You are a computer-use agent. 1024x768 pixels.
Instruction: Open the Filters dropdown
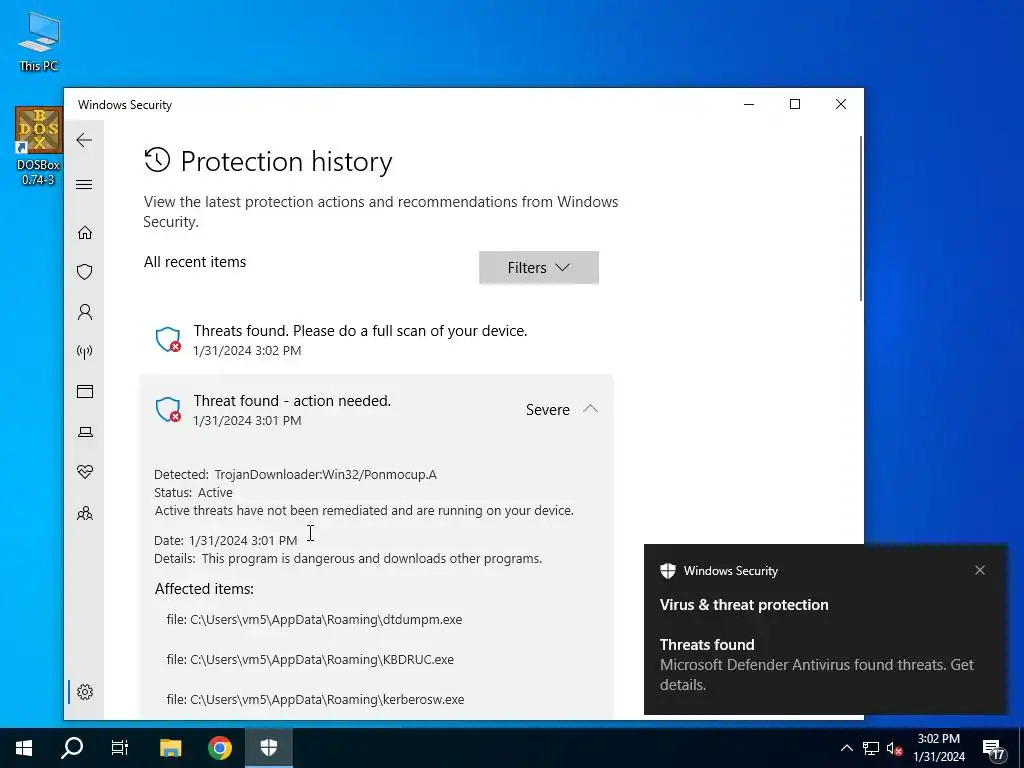click(x=539, y=268)
